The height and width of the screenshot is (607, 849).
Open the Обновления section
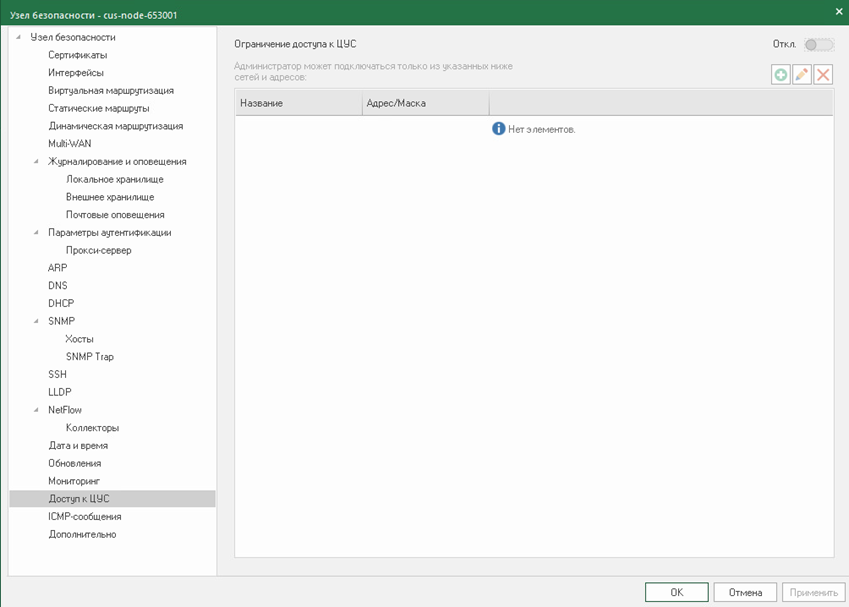pyautogui.click(x=75, y=464)
